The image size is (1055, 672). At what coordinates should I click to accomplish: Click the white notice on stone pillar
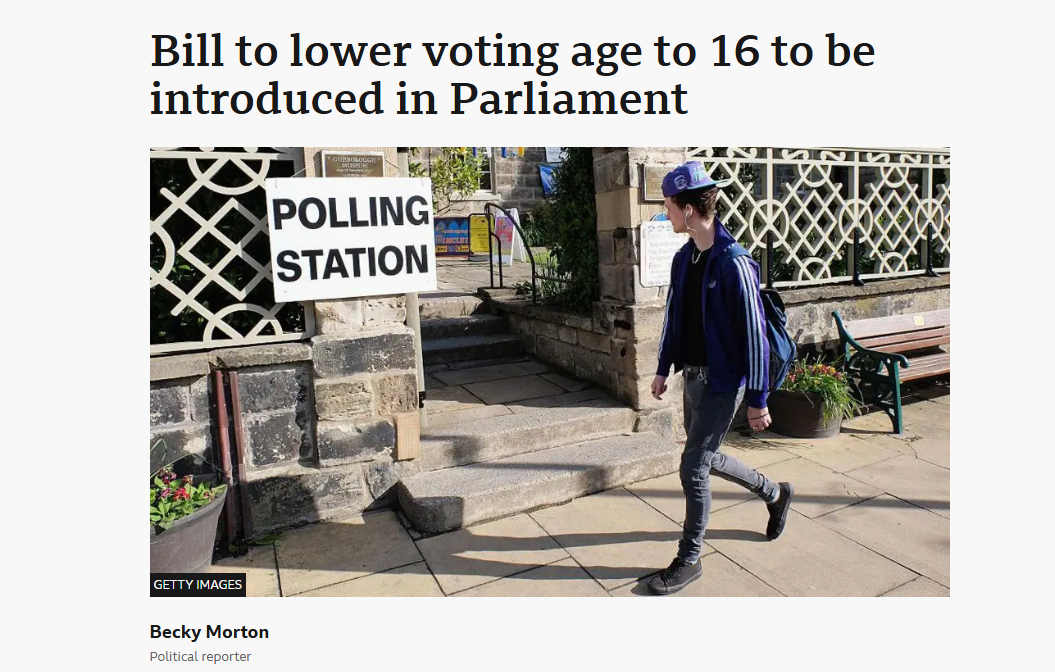(x=660, y=252)
